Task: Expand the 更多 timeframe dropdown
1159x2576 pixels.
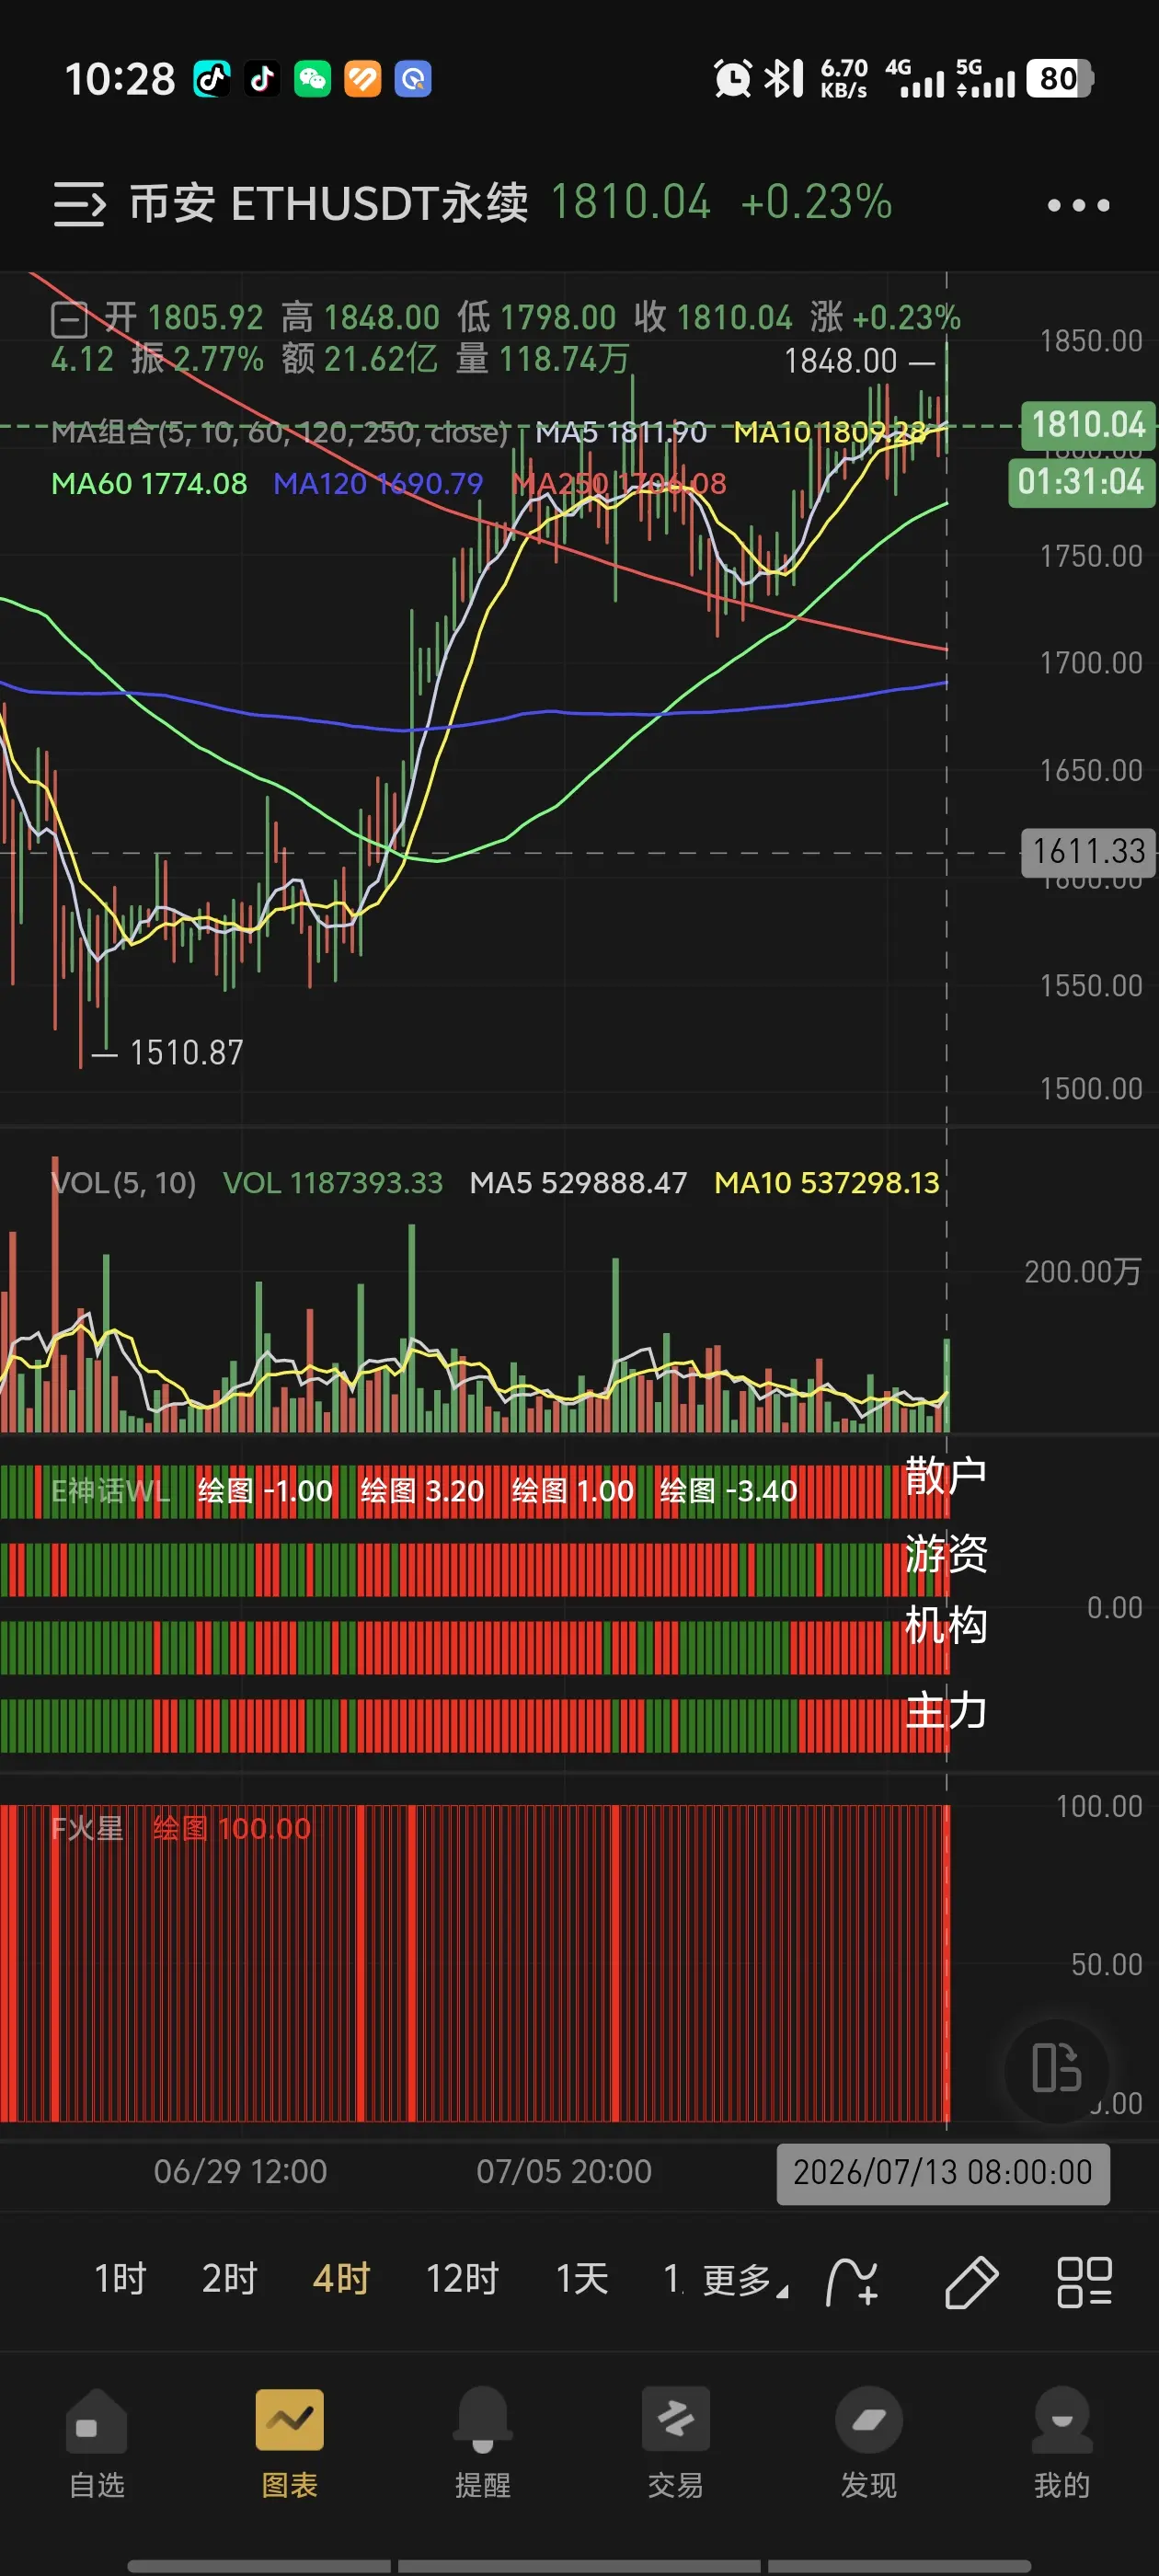Action: 745,2280
